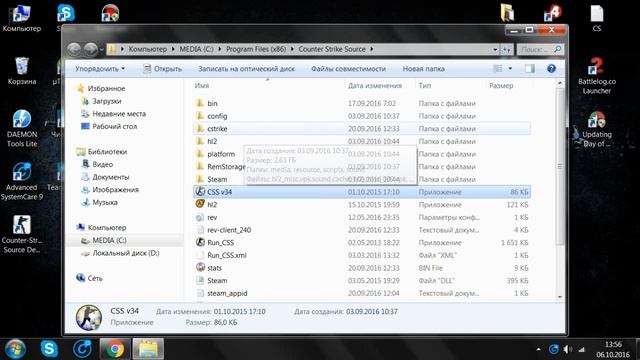Click the volume icon in system tray

567,349
